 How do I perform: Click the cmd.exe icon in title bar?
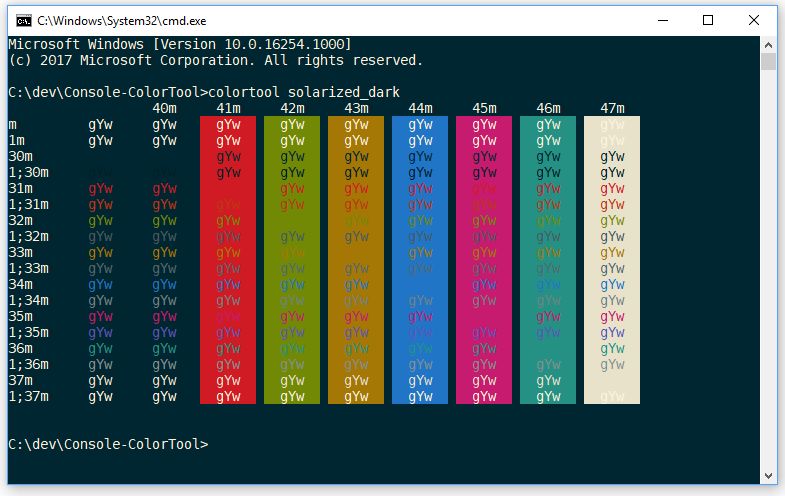pos(24,21)
